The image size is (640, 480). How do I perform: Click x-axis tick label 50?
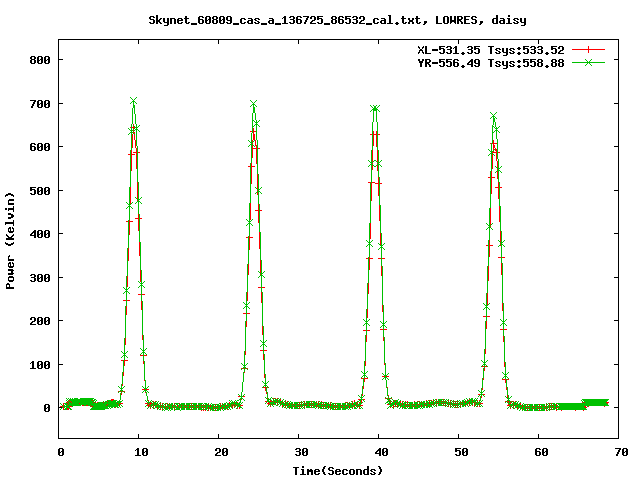point(461,452)
